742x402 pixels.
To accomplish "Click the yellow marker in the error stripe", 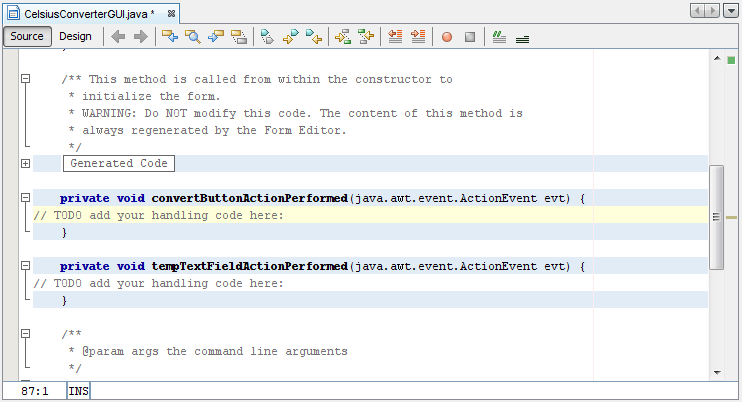I will click(x=731, y=216).
